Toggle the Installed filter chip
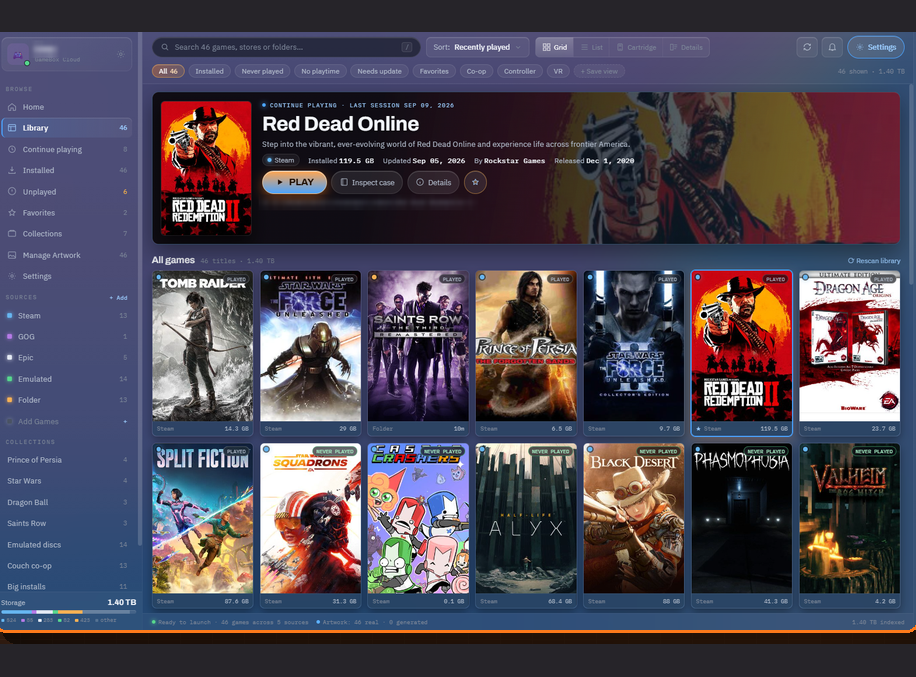Image resolution: width=916 pixels, height=677 pixels. click(x=209, y=71)
